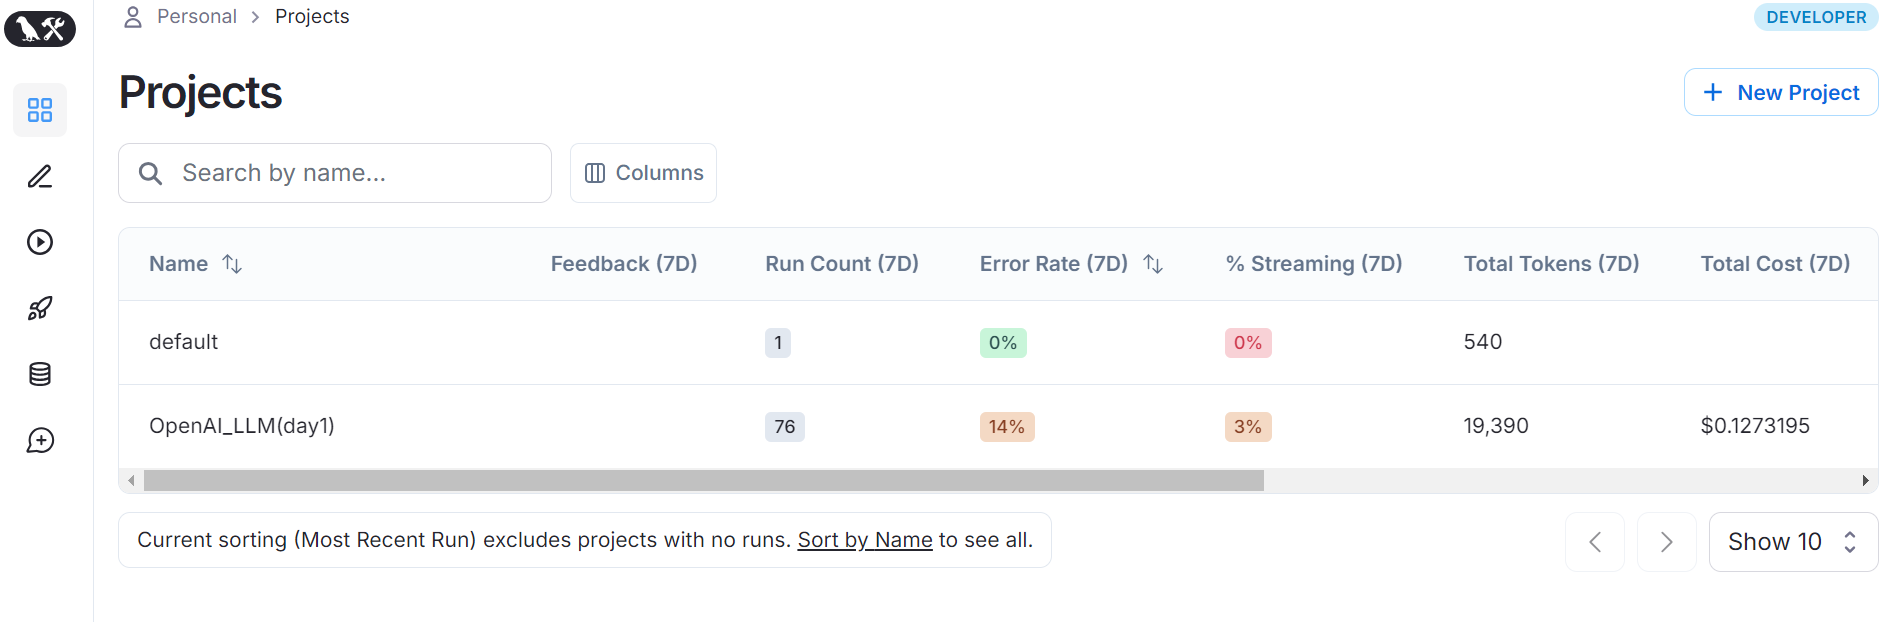1886x622 pixels.
Task: Open the Columns visibility selector
Action: (643, 173)
